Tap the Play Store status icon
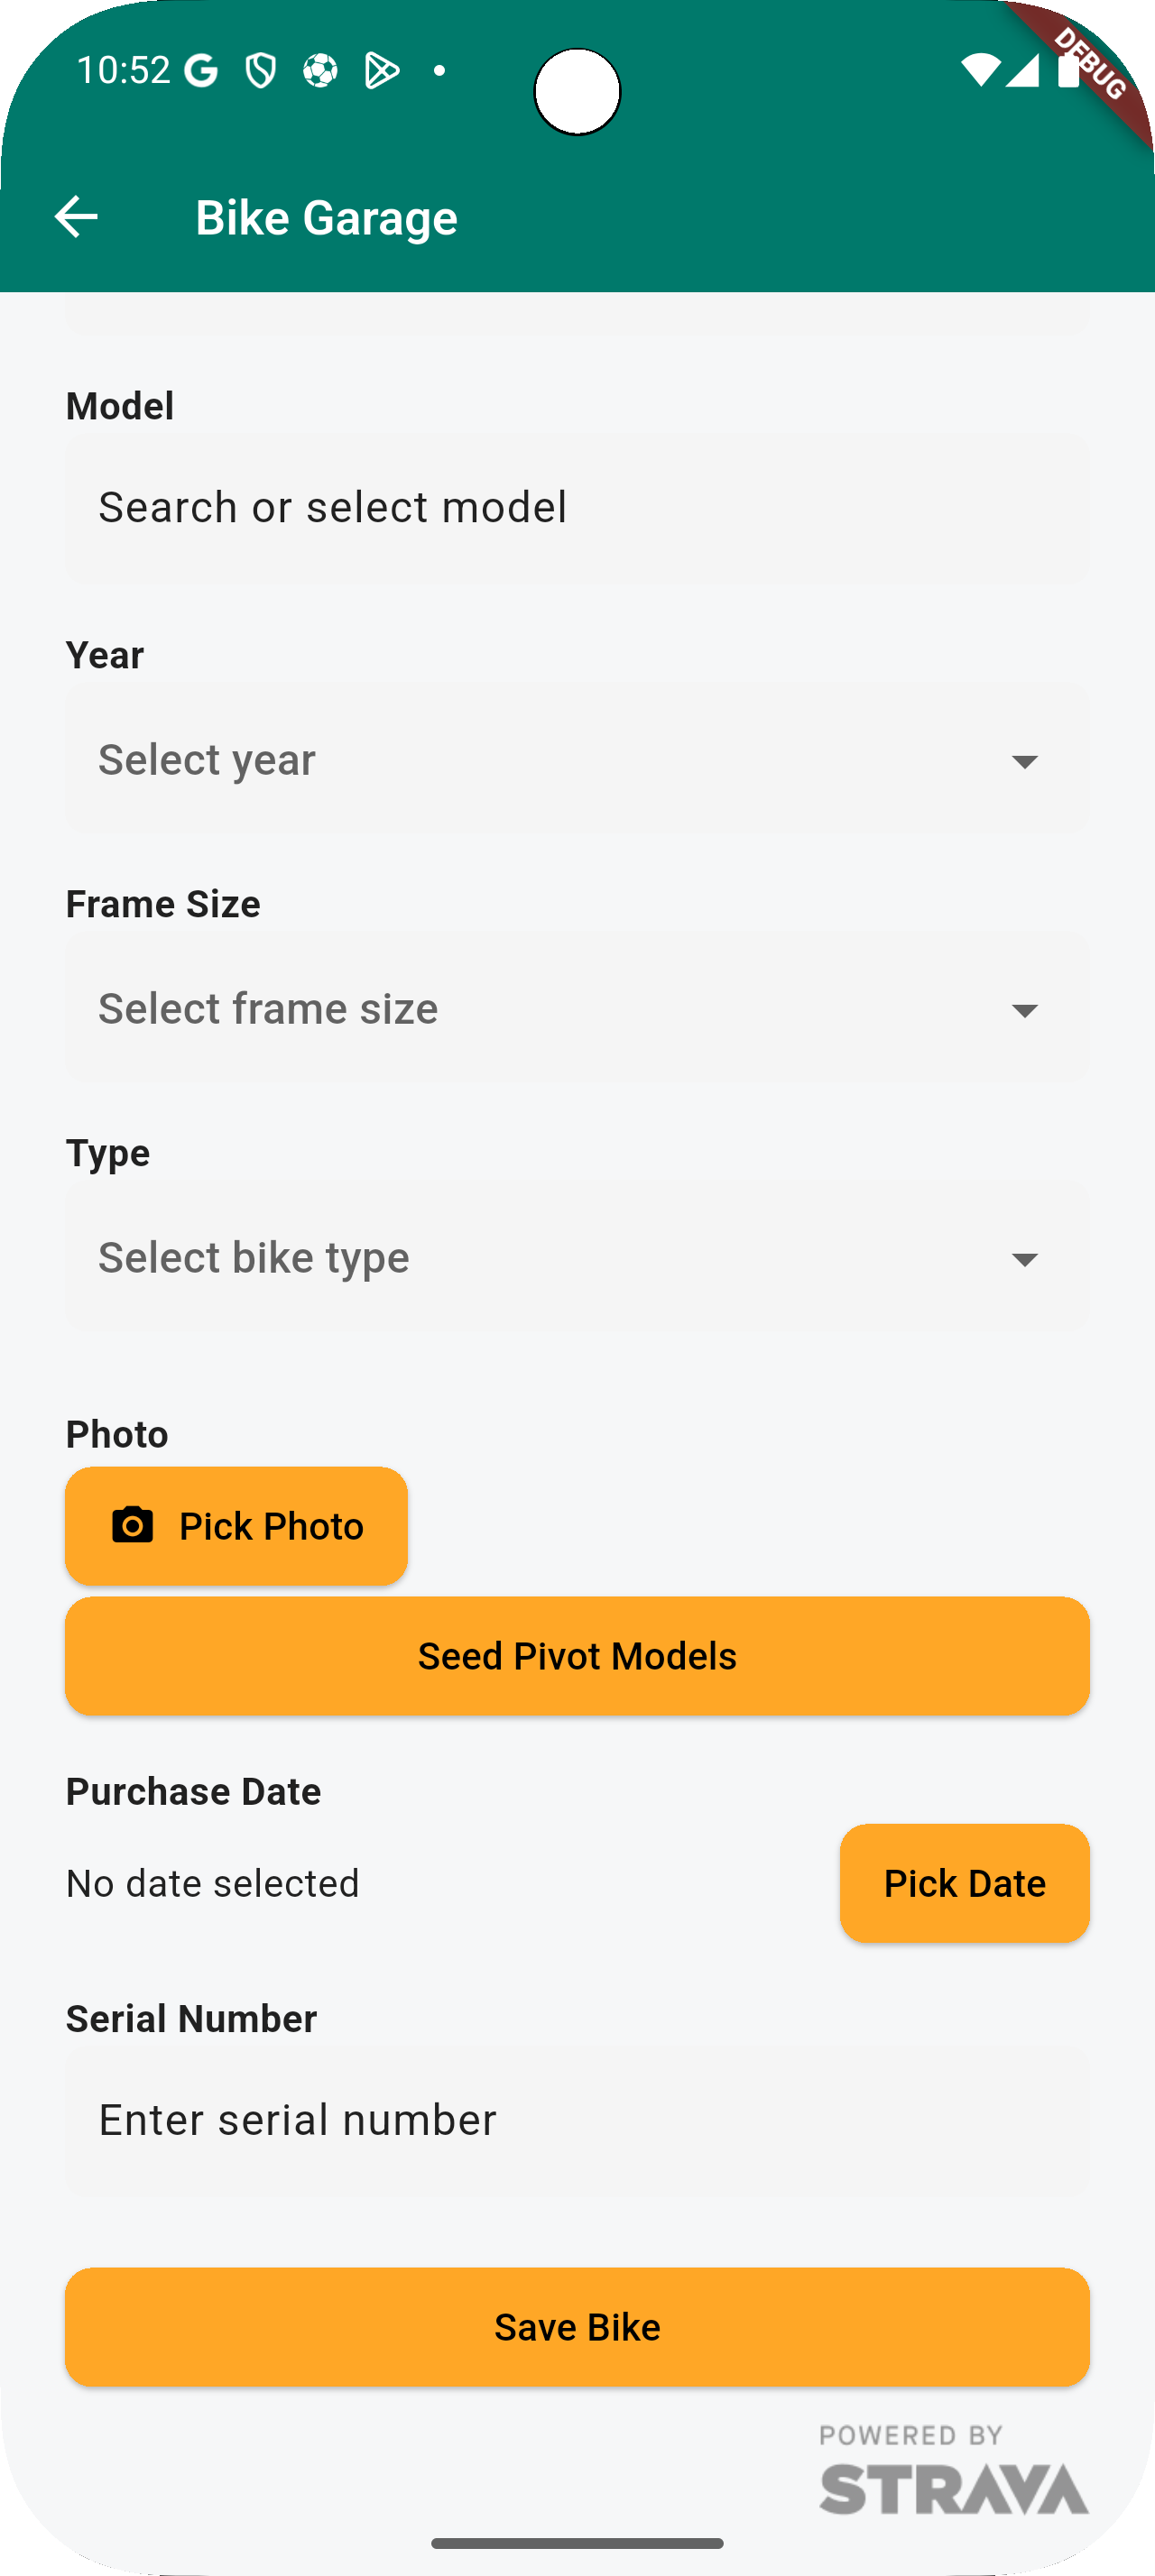Viewport: 1155px width, 2576px height. pyautogui.click(x=381, y=71)
